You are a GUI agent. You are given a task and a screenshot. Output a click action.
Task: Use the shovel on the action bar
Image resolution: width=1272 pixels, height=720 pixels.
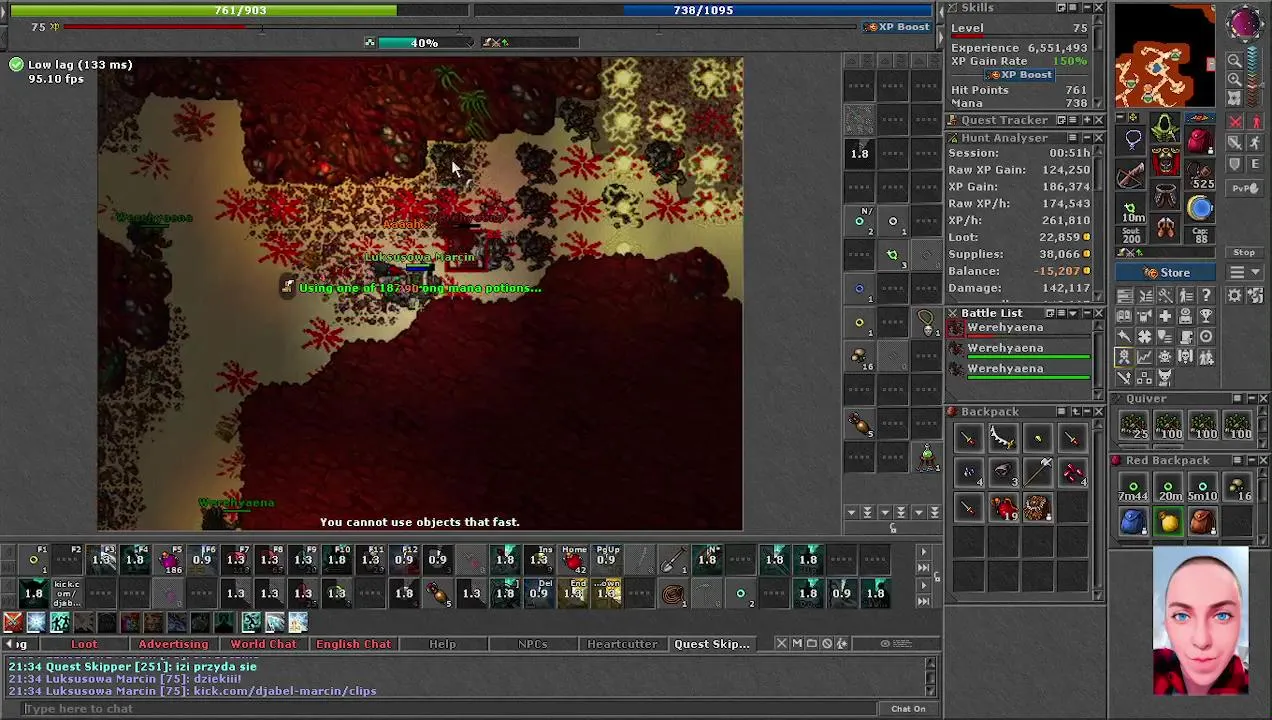(x=673, y=559)
